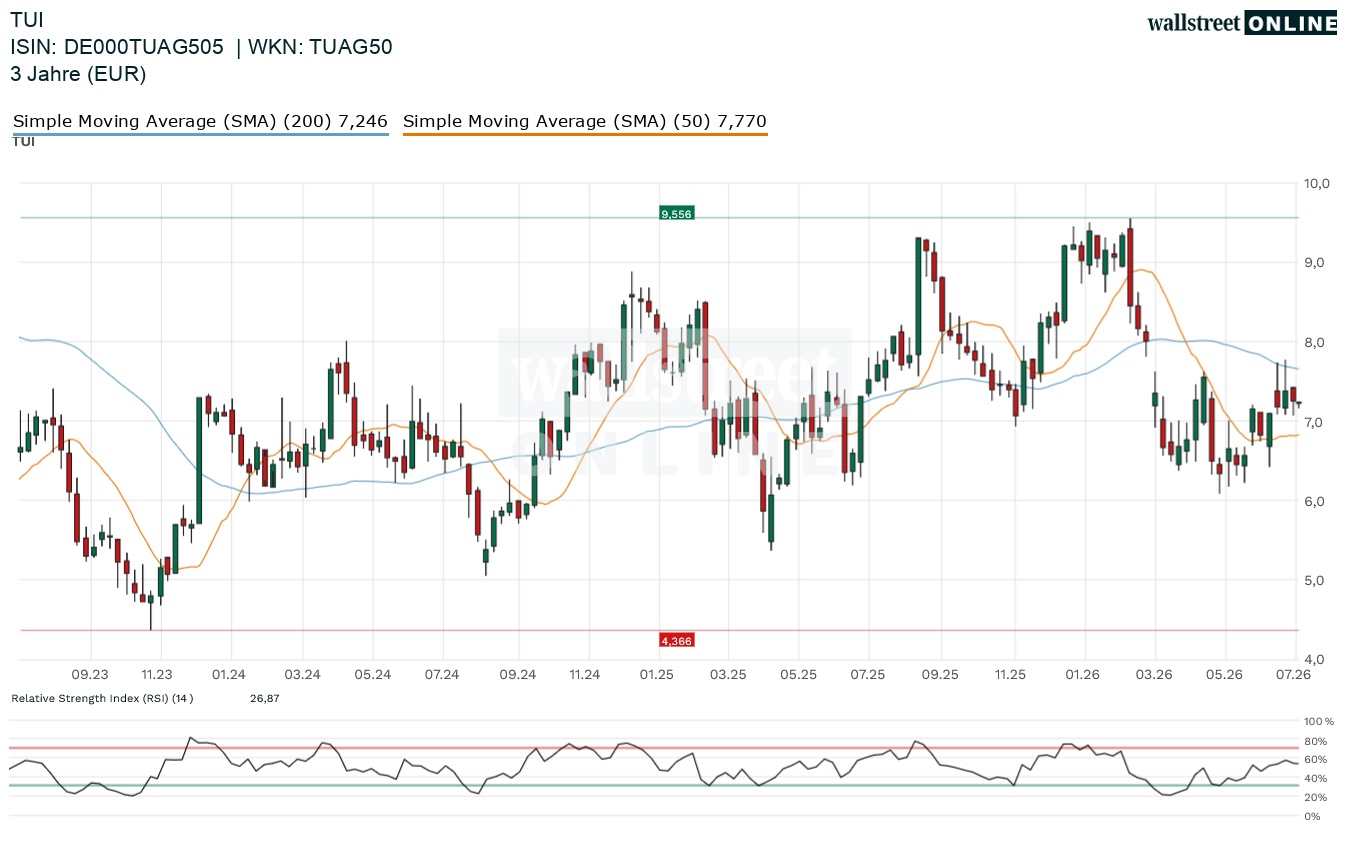Click the 5,0 price axis label
Image resolution: width=1349 pixels, height=843 pixels.
[x=1314, y=580]
